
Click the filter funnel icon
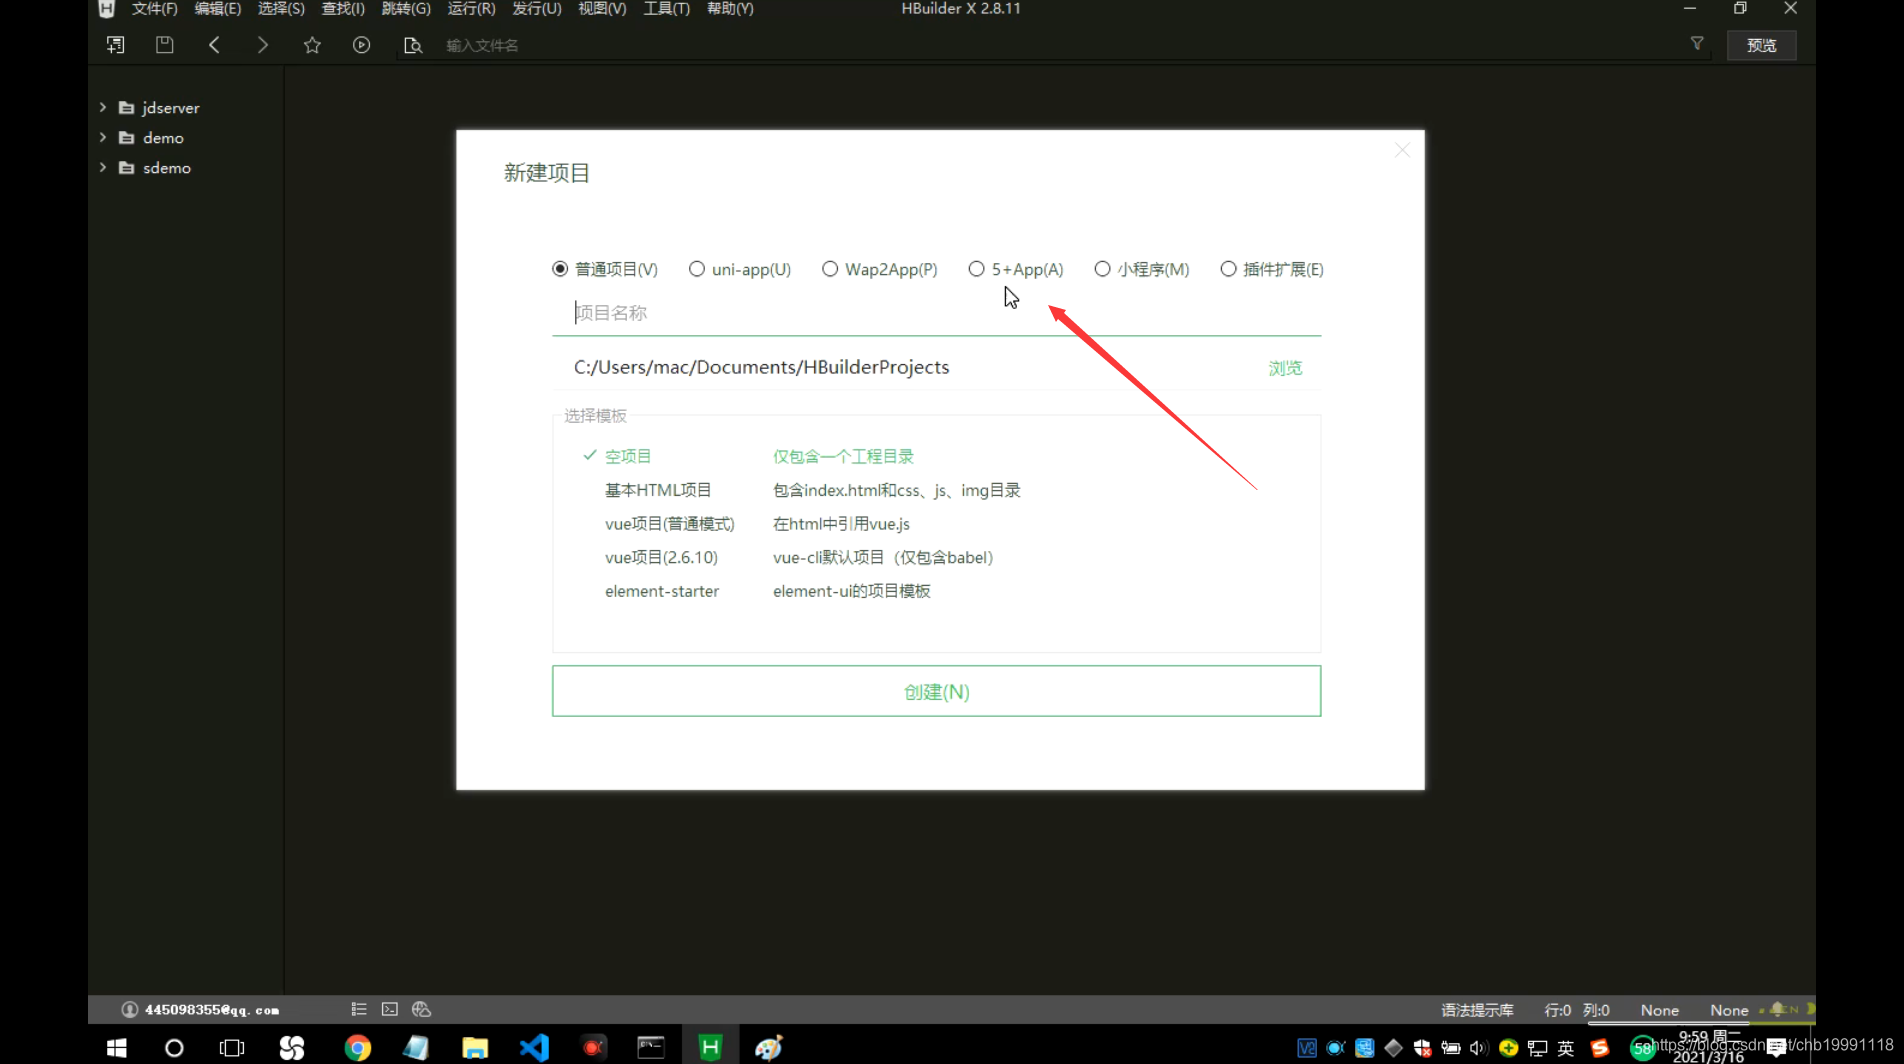(x=1697, y=44)
